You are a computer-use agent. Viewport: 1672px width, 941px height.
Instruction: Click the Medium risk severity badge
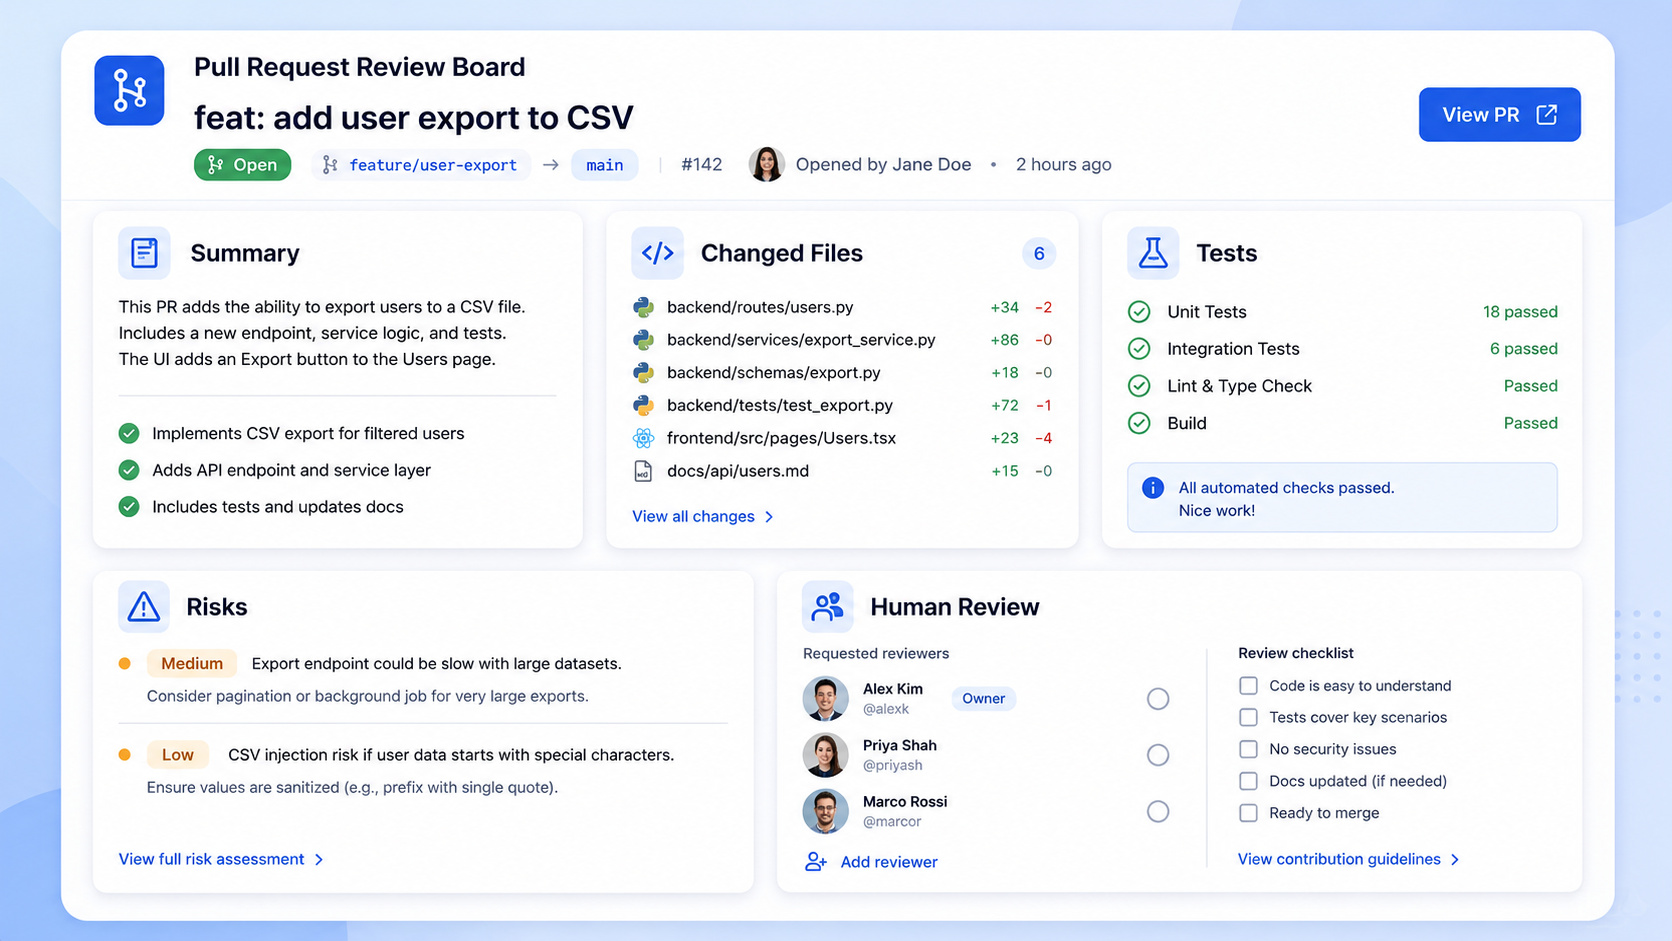191,664
